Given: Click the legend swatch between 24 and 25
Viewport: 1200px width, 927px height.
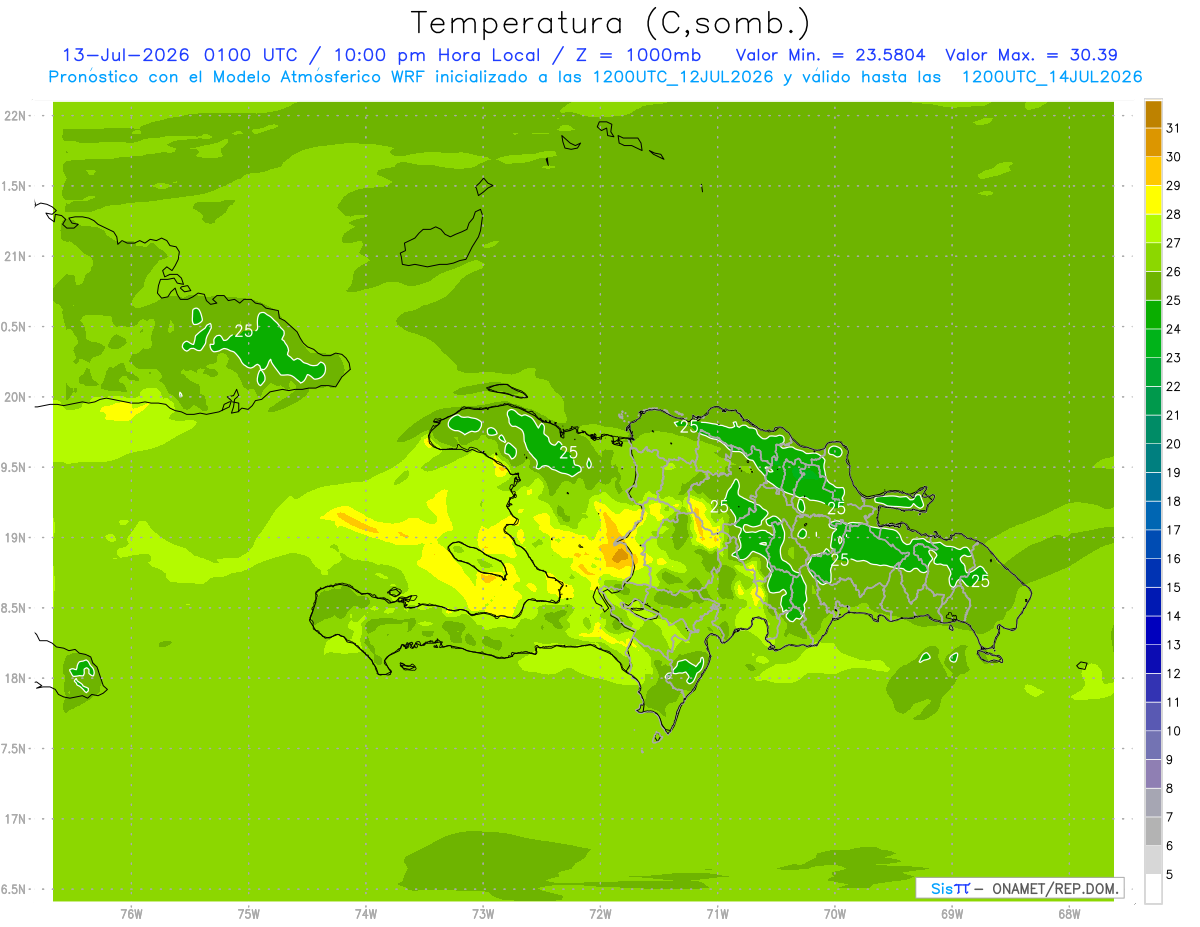Looking at the screenshot, I should point(1153,314).
